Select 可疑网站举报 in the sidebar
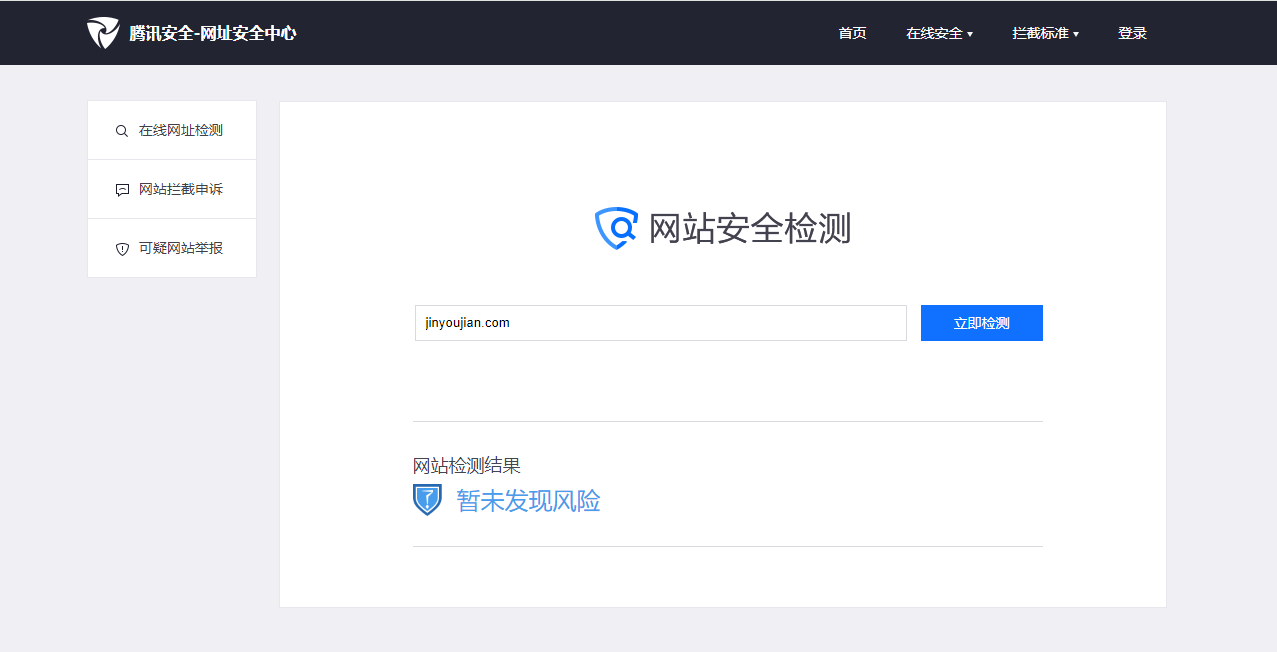This screenshot has width=1277, height=652. click(172, 248)
